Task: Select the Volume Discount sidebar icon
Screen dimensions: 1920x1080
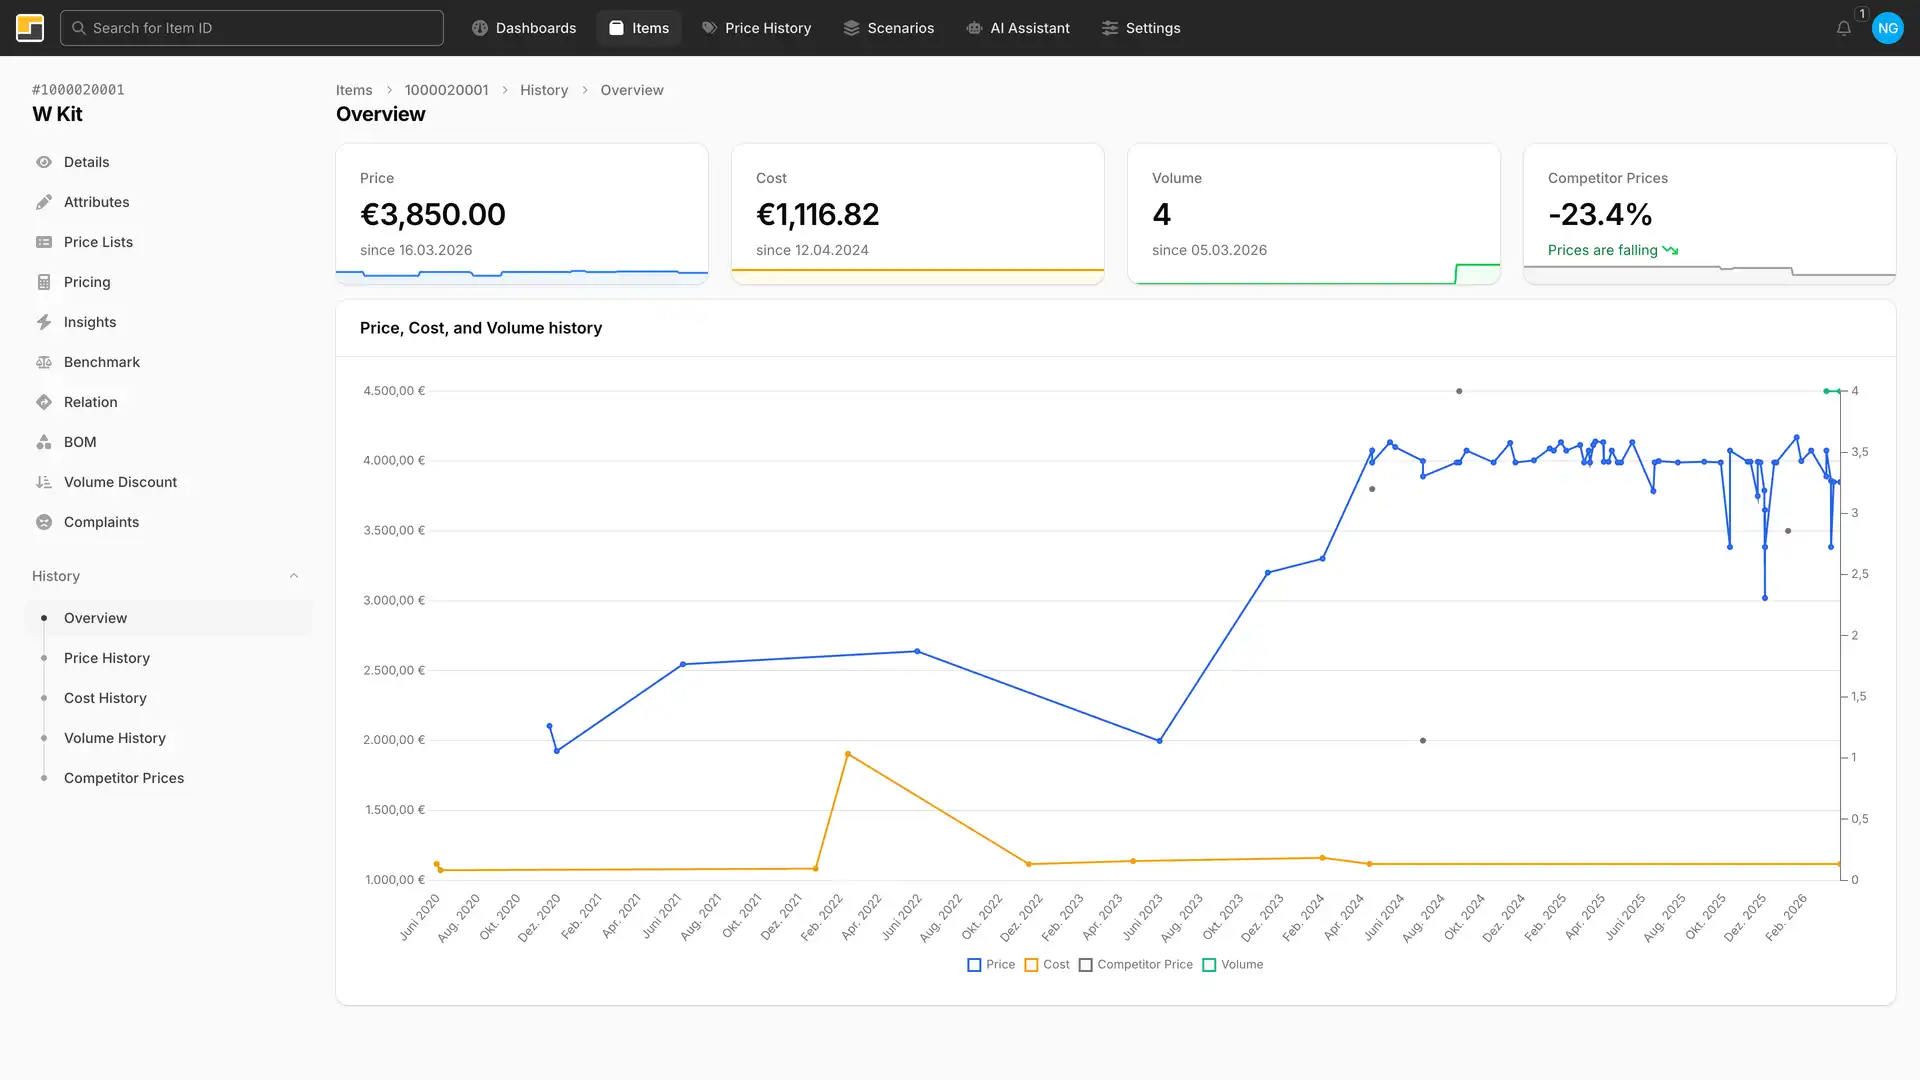Action: [x=44, y=482]
